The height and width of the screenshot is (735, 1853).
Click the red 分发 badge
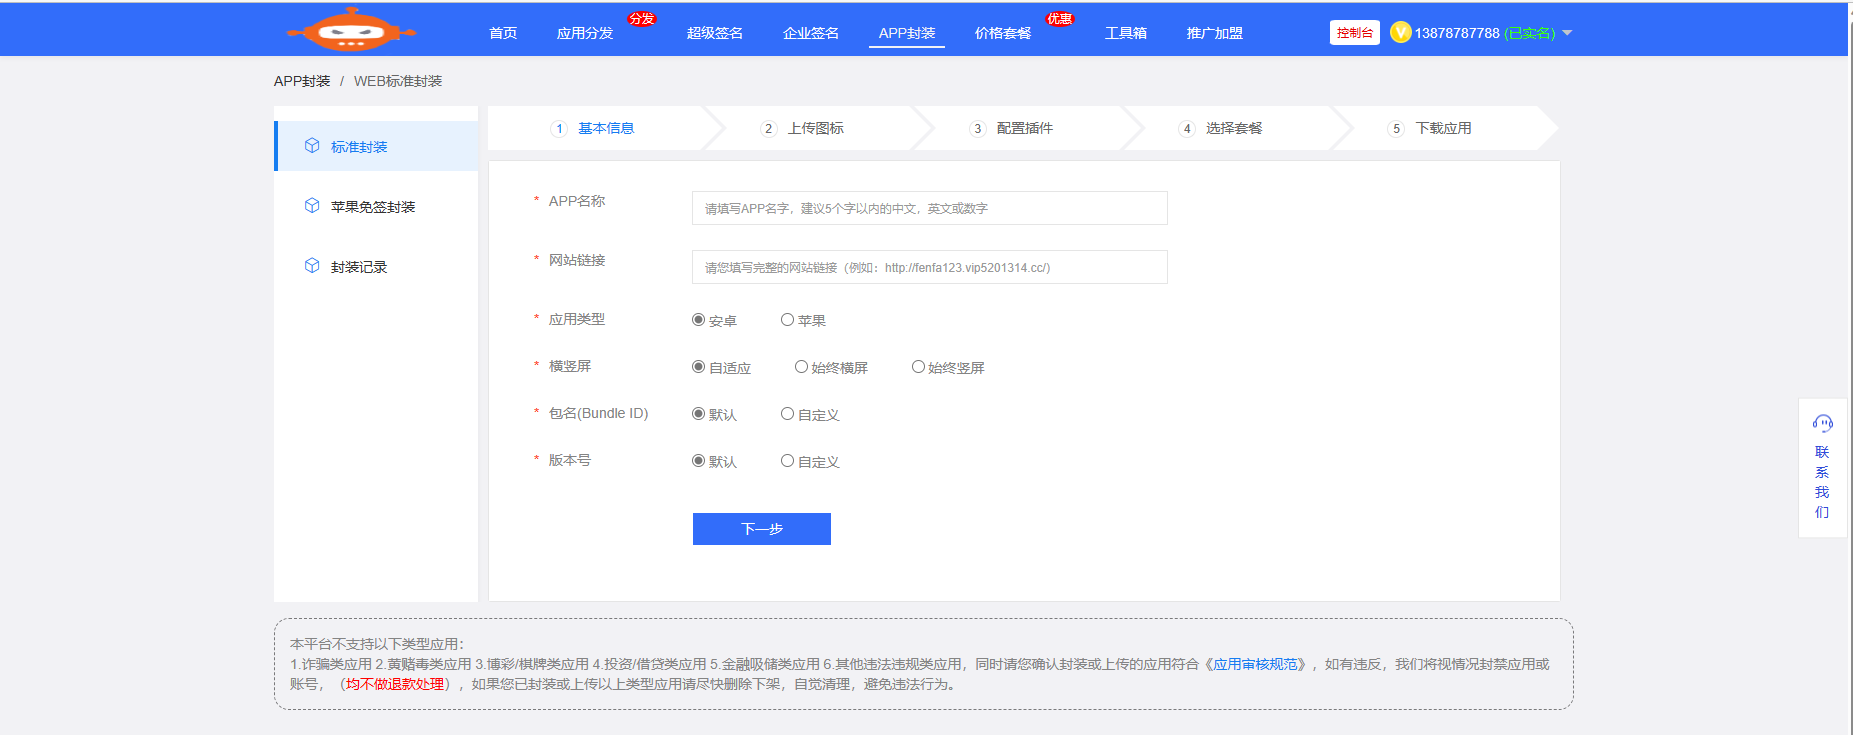coord(641,19)
